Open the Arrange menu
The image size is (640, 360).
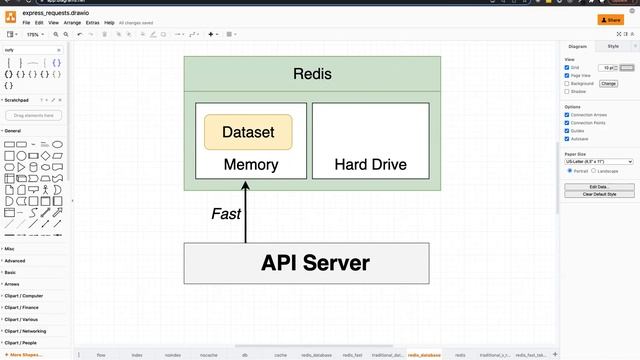72,23
